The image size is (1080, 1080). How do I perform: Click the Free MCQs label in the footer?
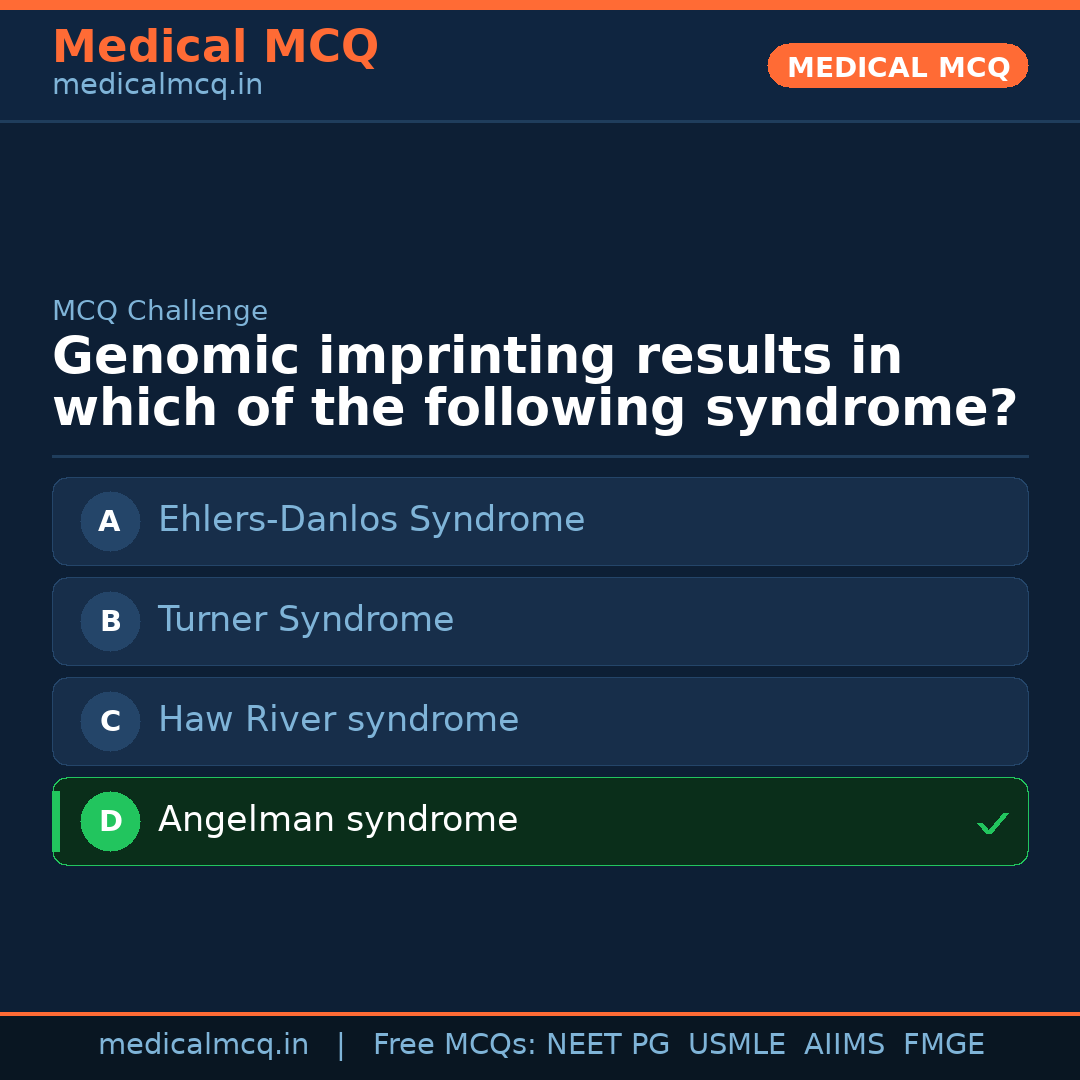click(455, 1045)
